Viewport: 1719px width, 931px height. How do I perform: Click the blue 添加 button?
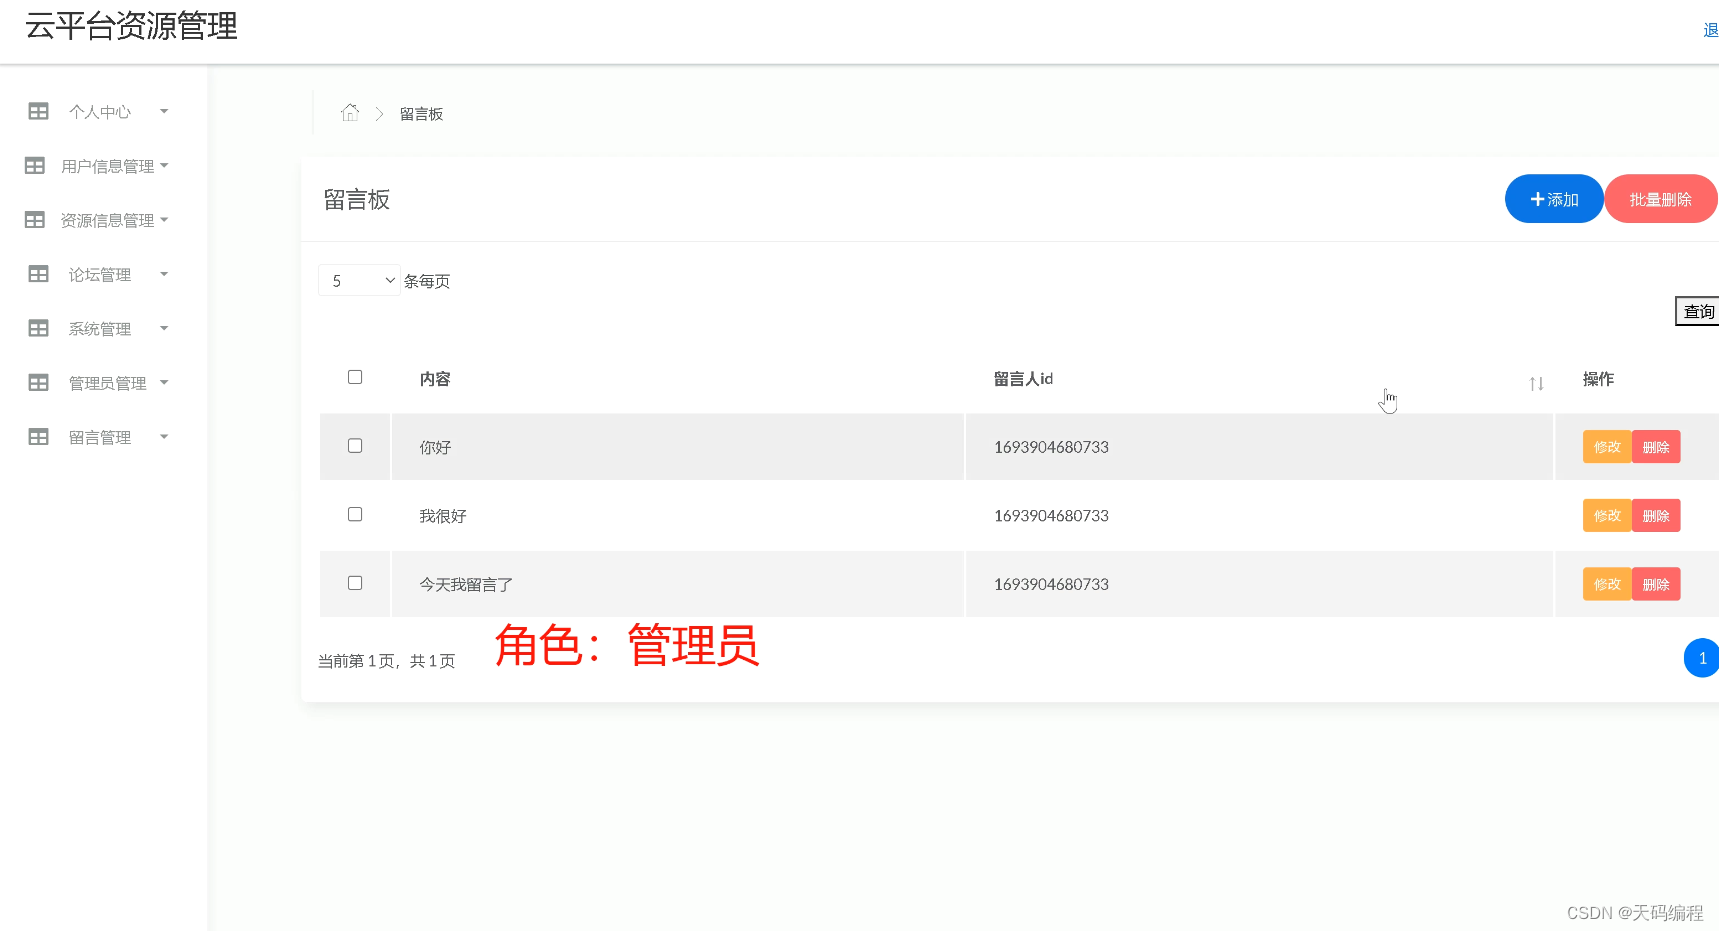[1554, 199]
